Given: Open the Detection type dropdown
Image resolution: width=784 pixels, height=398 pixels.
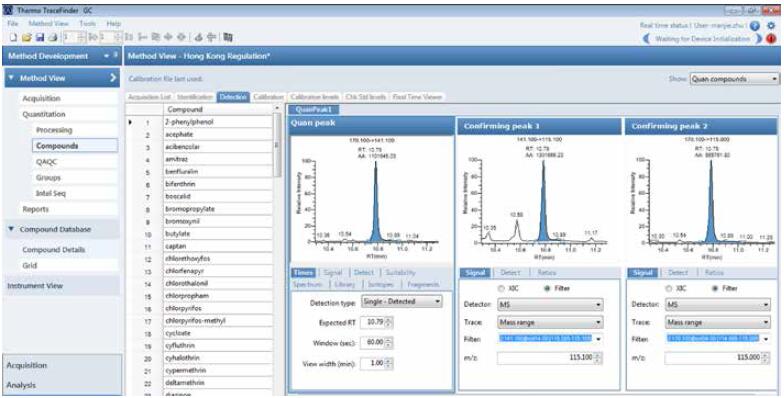Looking at the screenshot, I should click(x=402, y=302).
